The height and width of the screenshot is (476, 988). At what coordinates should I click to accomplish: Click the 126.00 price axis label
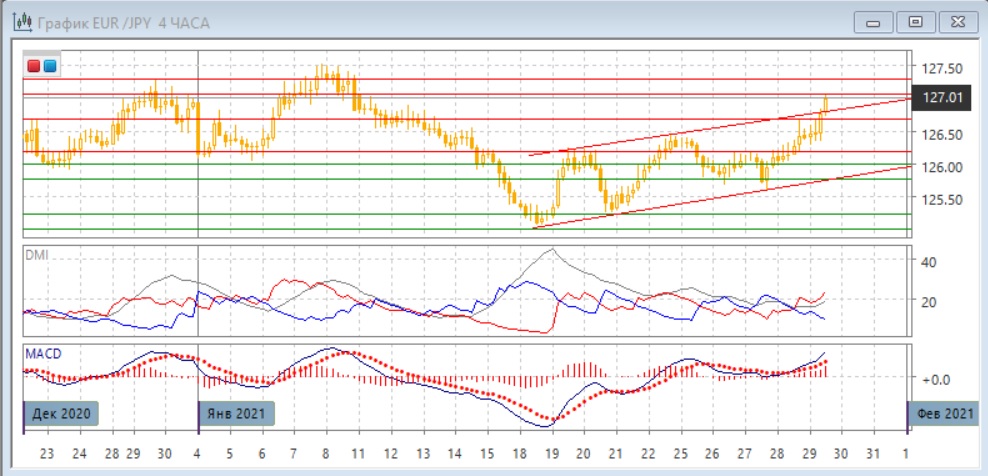(x=942, y=166)
